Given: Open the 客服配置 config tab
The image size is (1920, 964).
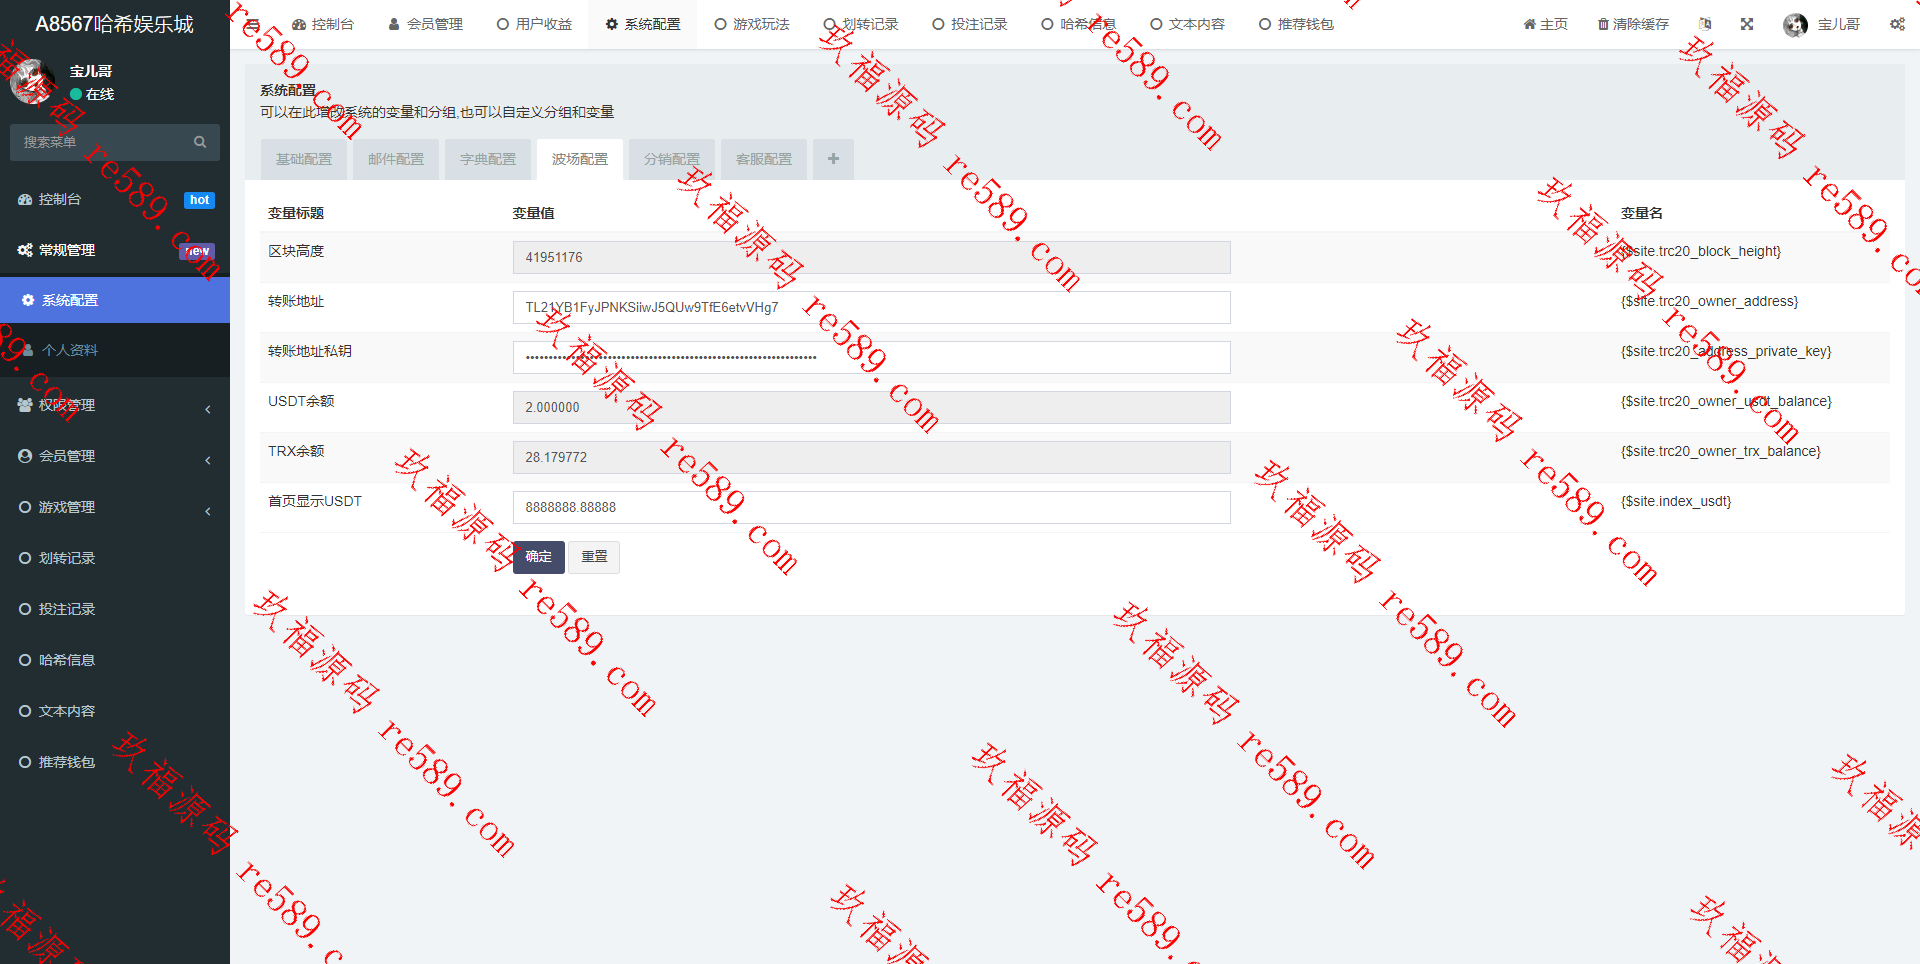Looking at the screenshot, I should [764, 159].
